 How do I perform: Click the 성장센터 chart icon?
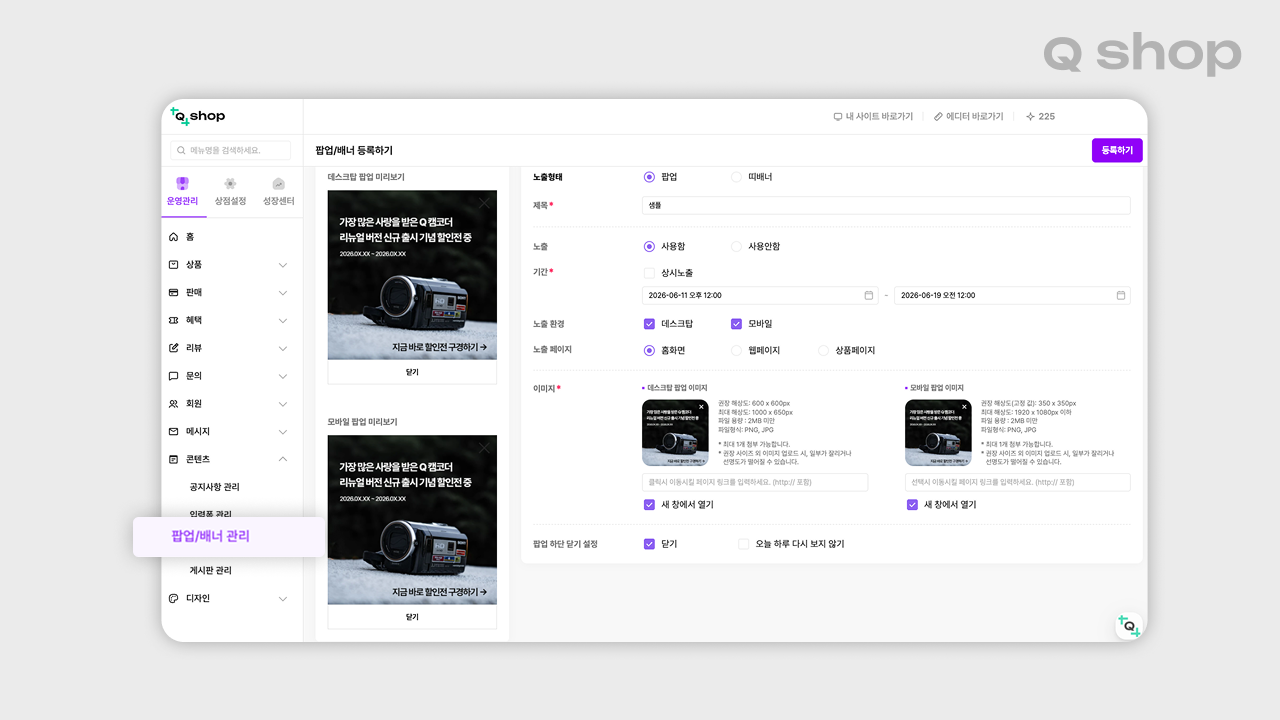point(279,184)
